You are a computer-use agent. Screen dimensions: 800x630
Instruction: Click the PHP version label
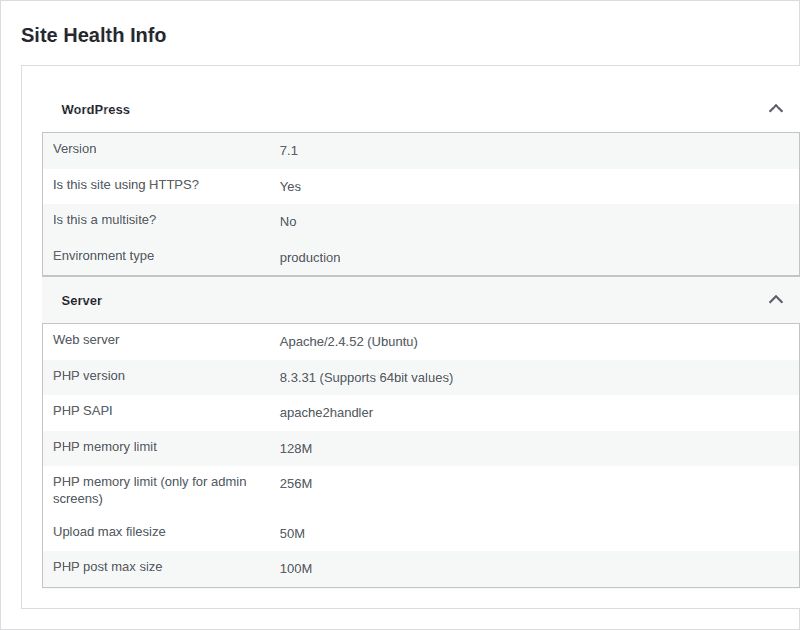click(x=89, y=375)
